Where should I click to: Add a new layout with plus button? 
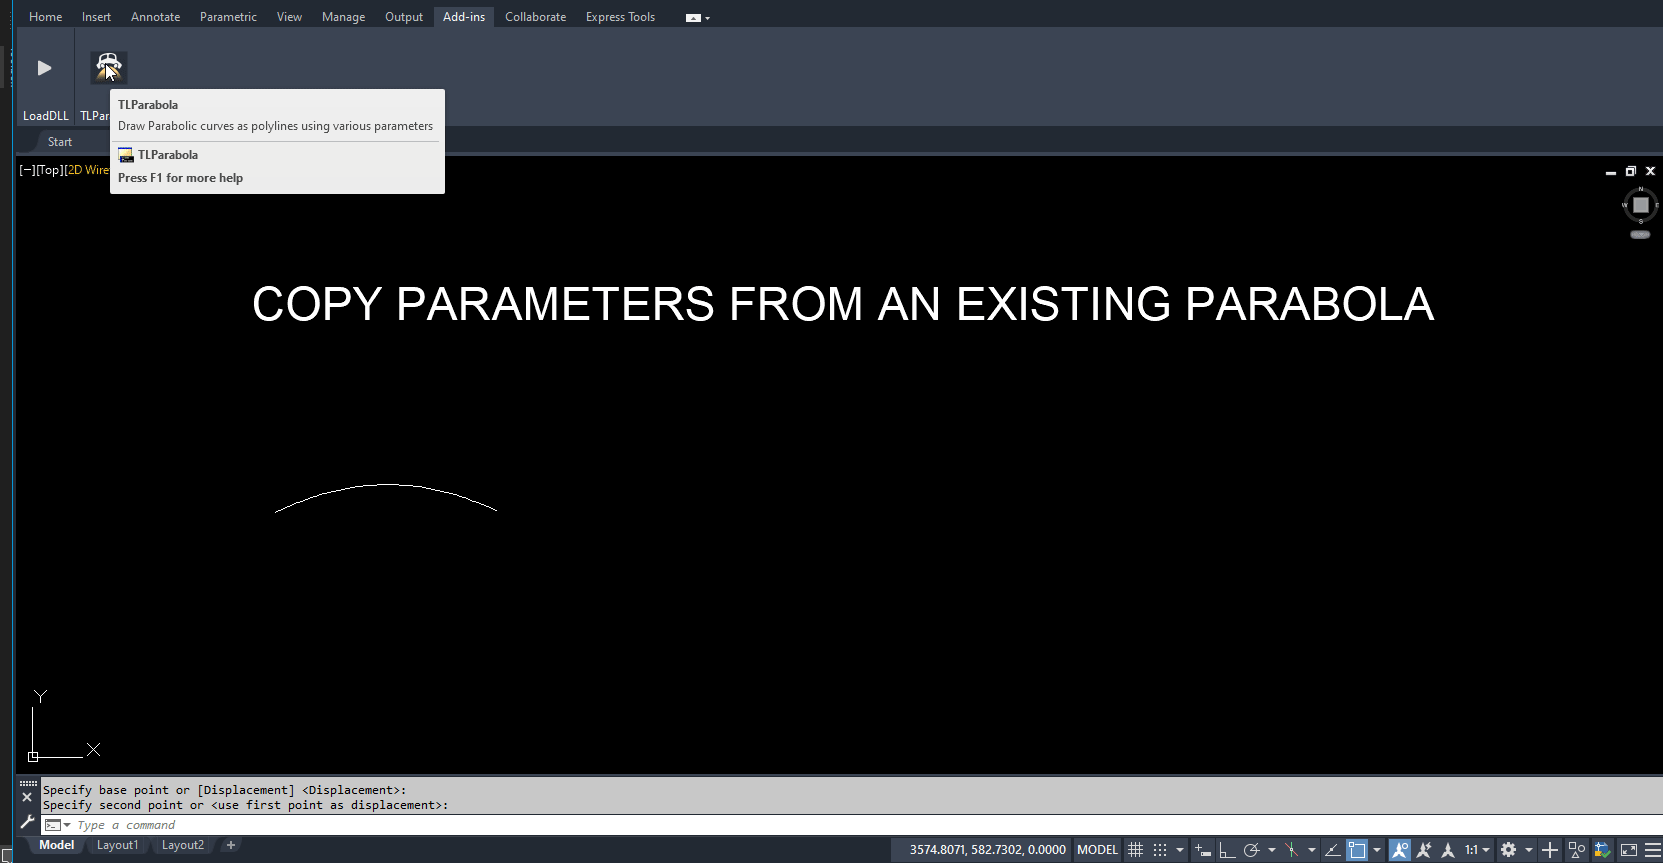[x=231, y=845]
